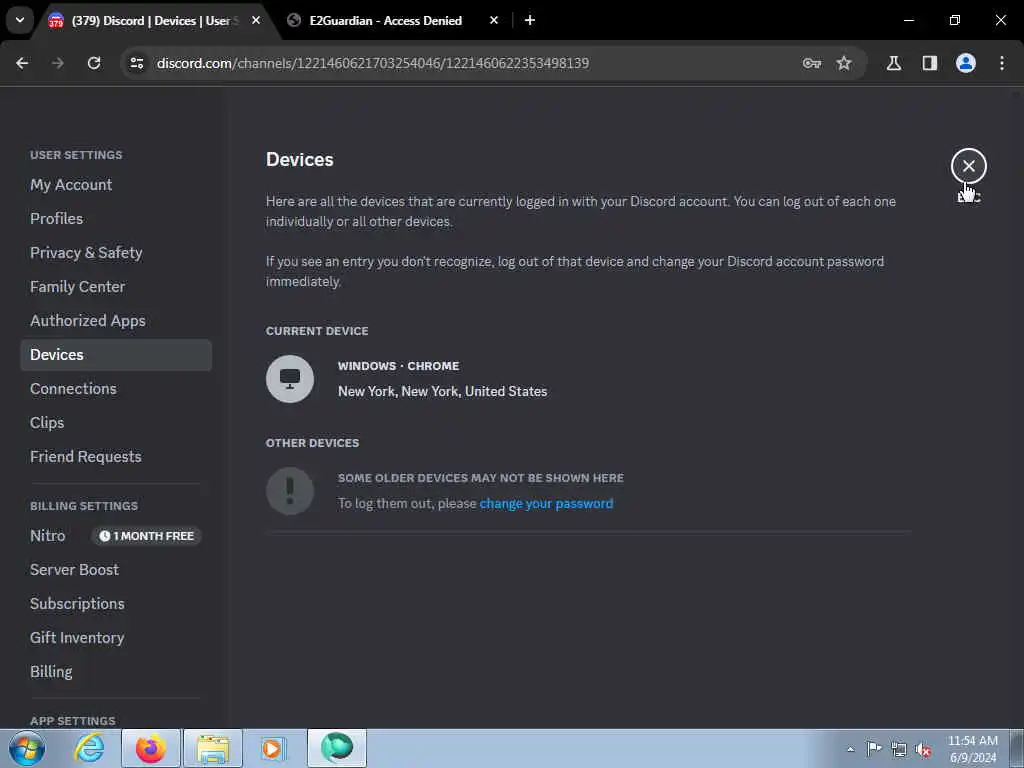
Task: Follow the change your password link
Action: point(546,504)
